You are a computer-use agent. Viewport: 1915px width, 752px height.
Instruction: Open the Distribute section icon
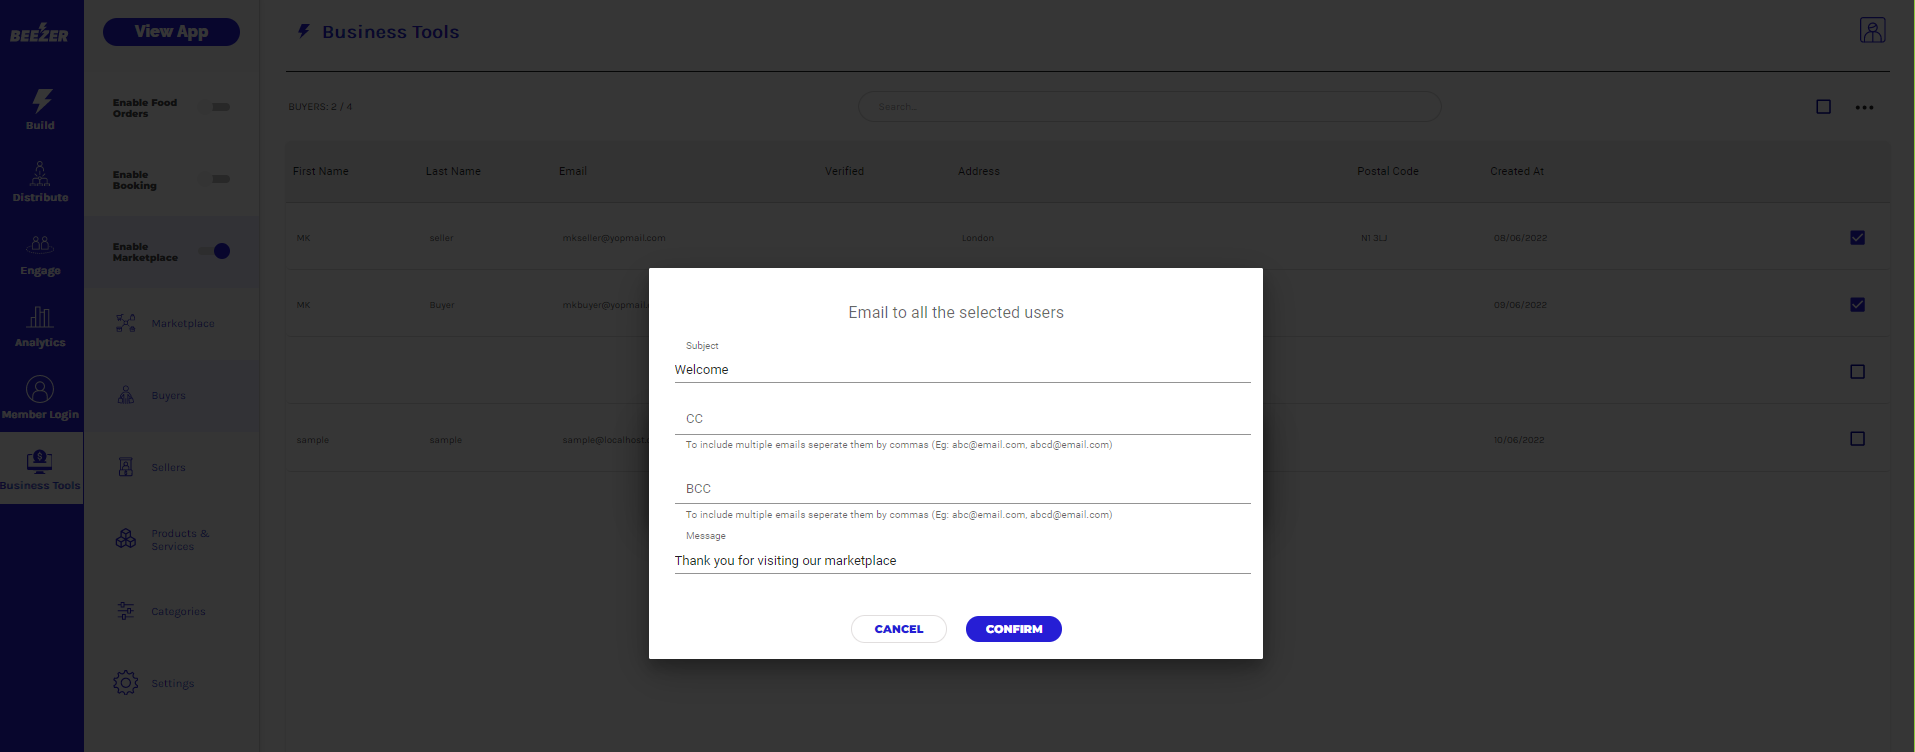pos(40,174)
